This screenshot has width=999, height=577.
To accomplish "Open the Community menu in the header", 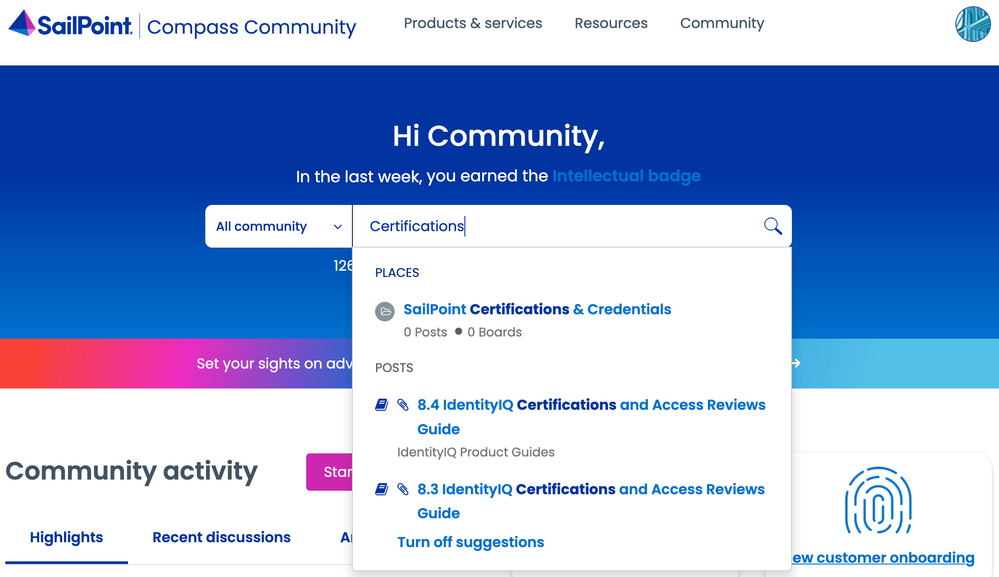I will click(722, 23).
